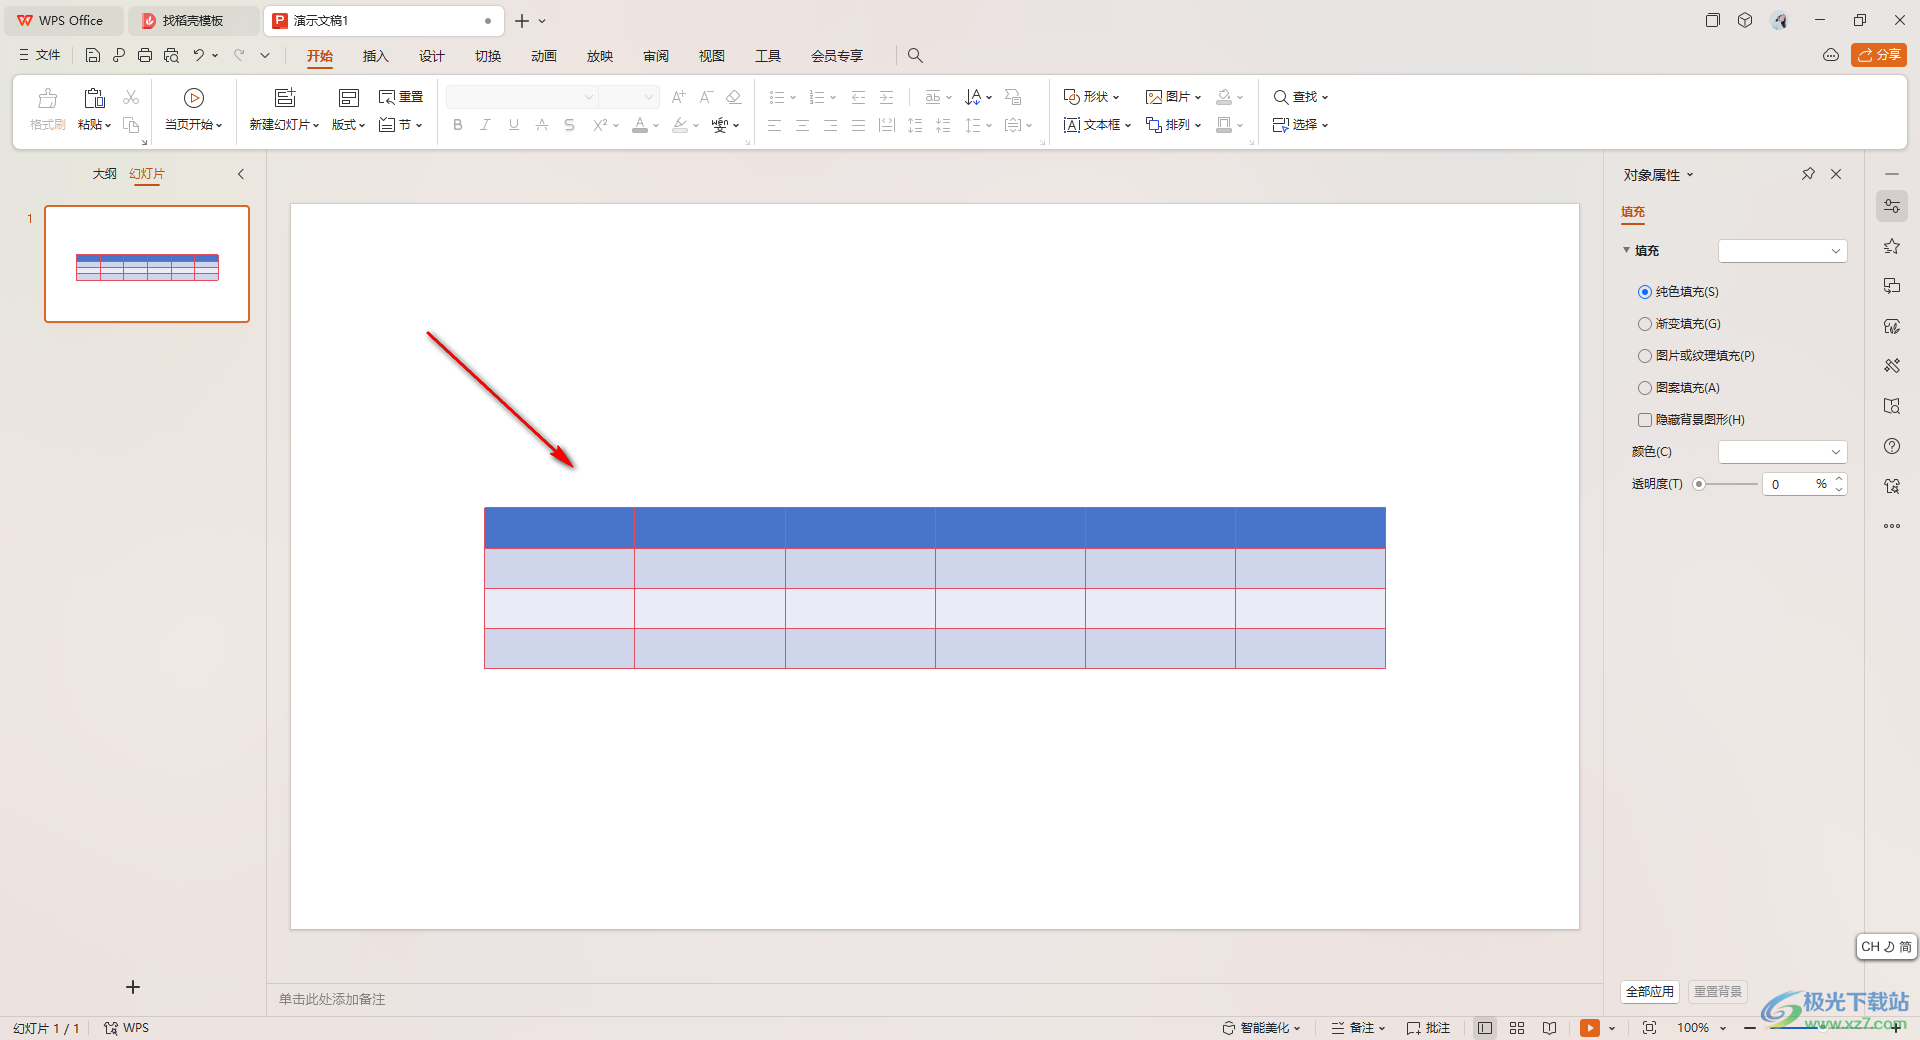Open the Insert ribbon tab
Screen dimensions: 1920x1040
tap(375, 56)
